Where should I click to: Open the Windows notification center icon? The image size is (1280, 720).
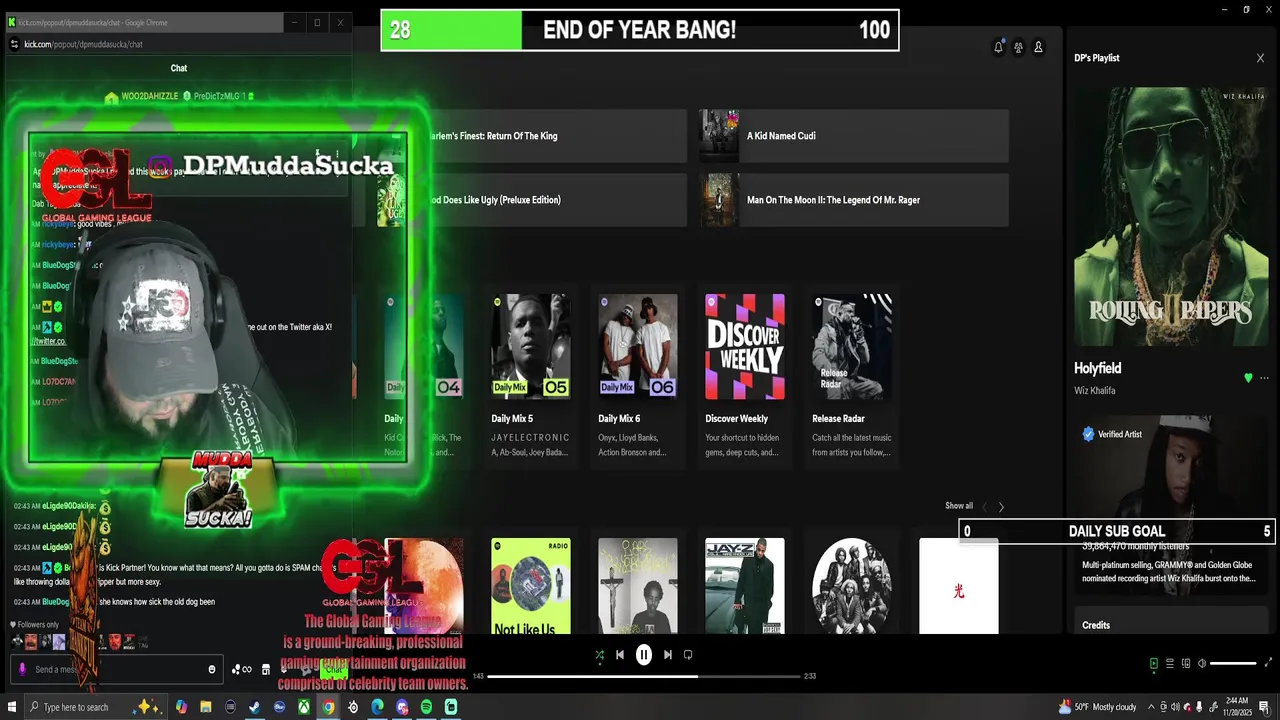1264,707
